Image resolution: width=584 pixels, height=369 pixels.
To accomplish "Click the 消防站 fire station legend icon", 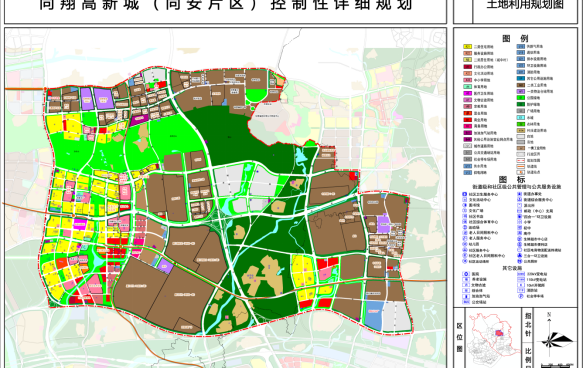I will click(x=520, y=290).
